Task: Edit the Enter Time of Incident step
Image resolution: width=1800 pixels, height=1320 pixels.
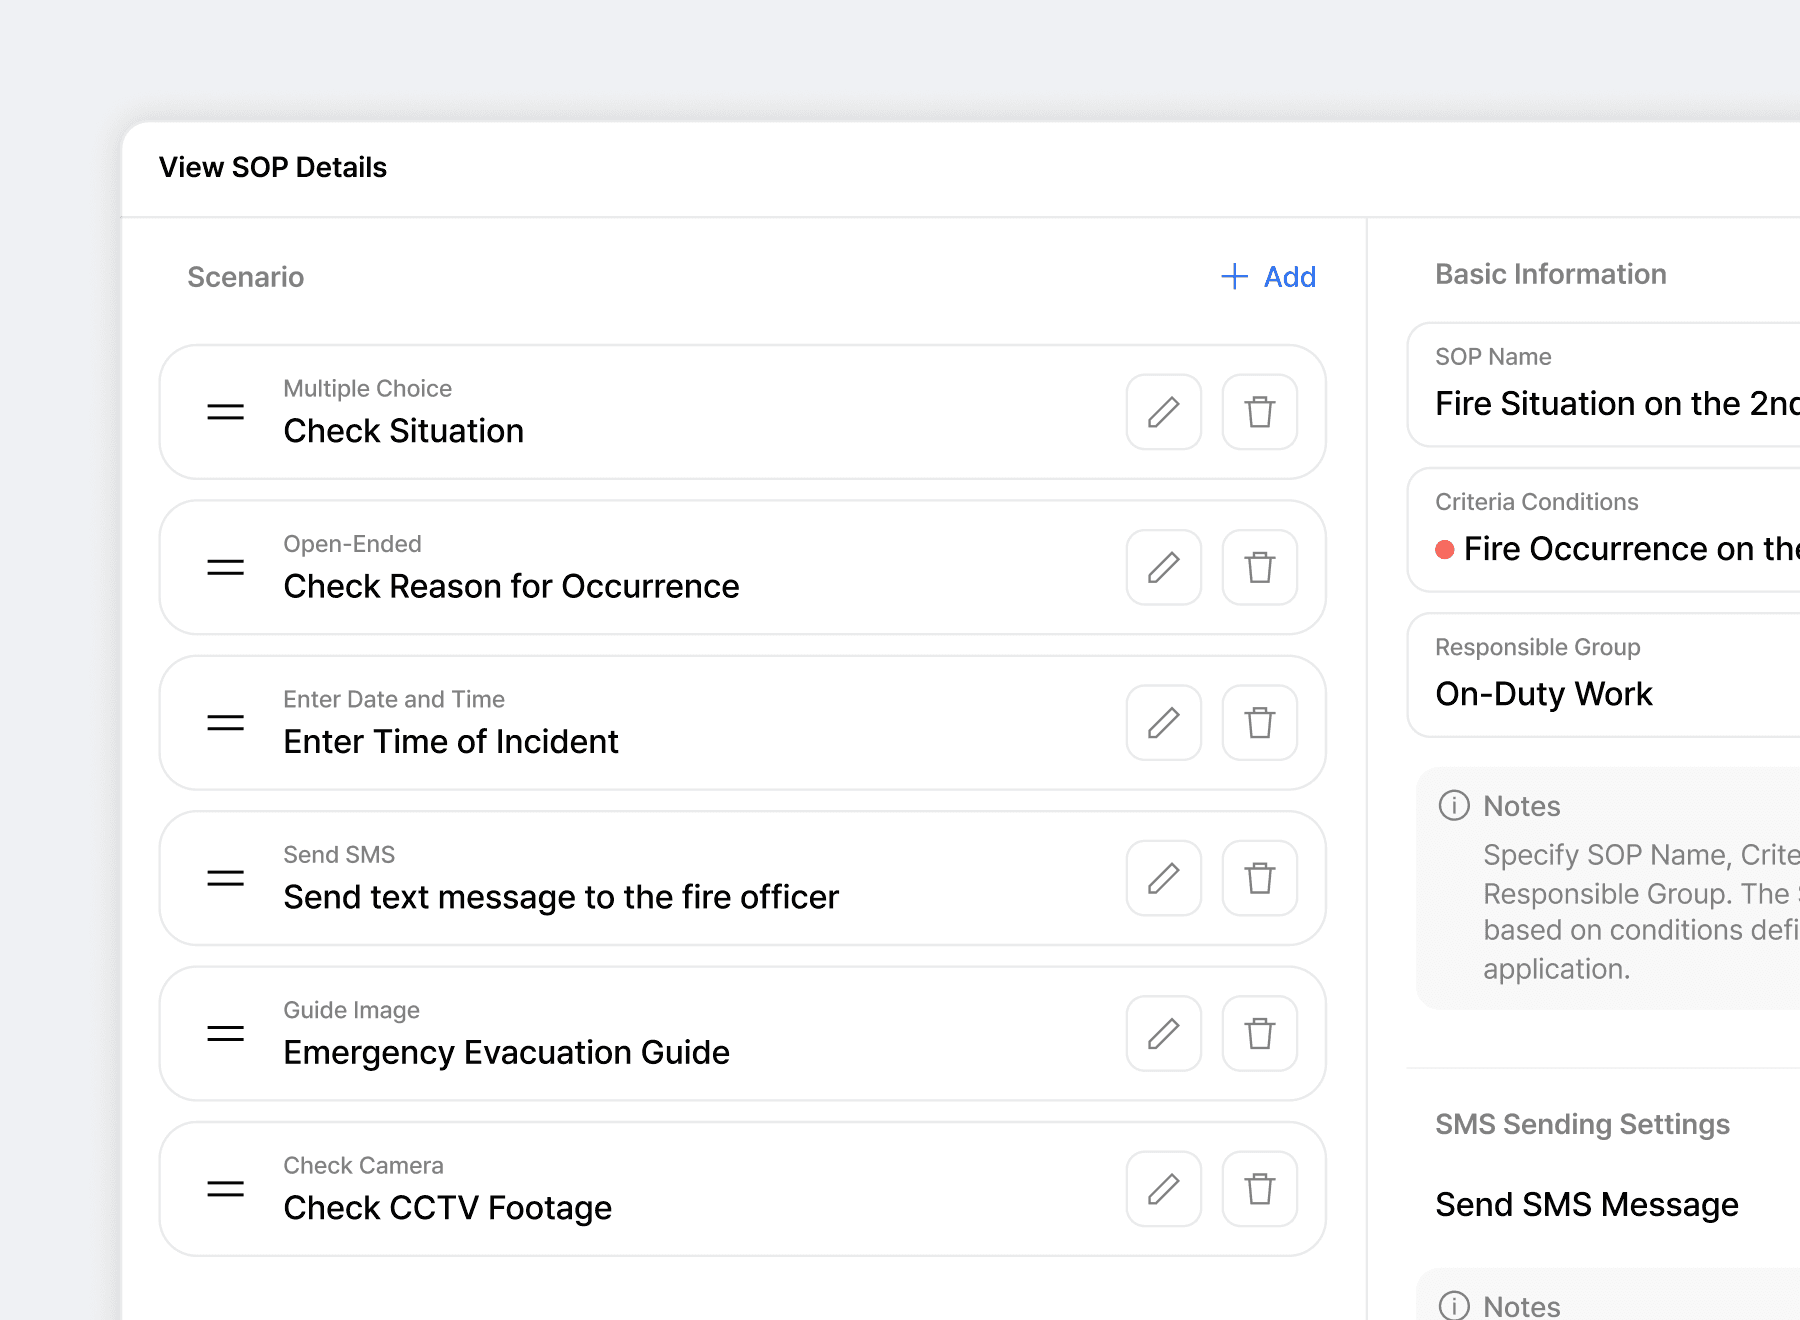Action: tap(1163, 722)
